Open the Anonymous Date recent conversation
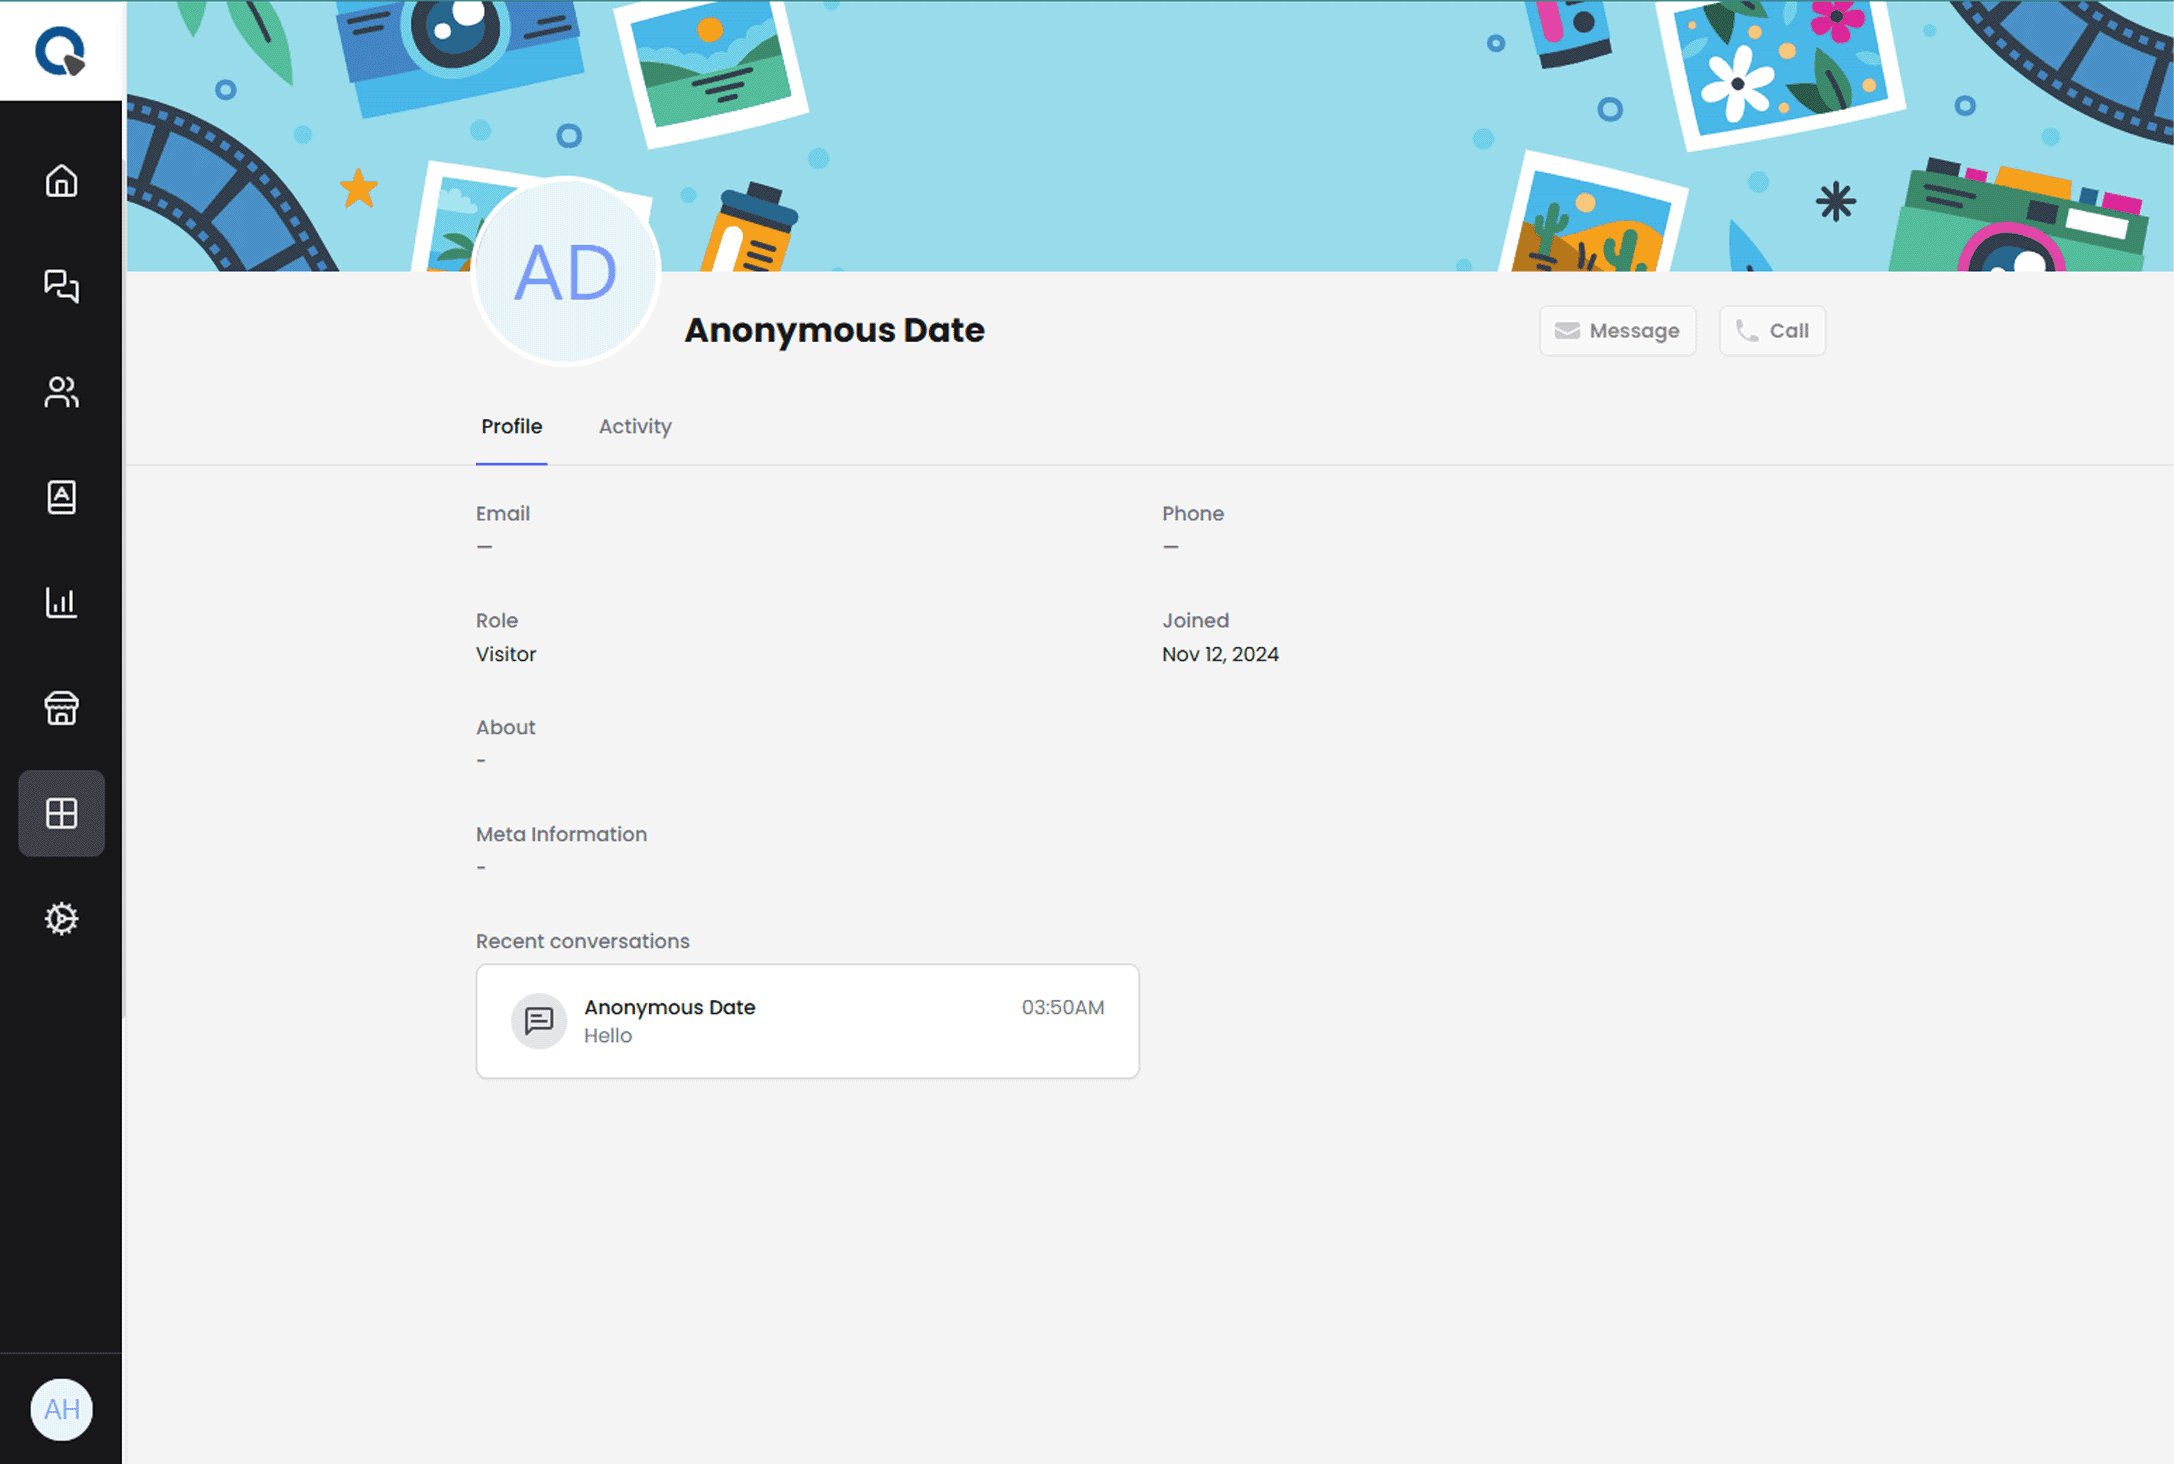The image size is (2174, 1464). 807,1021
